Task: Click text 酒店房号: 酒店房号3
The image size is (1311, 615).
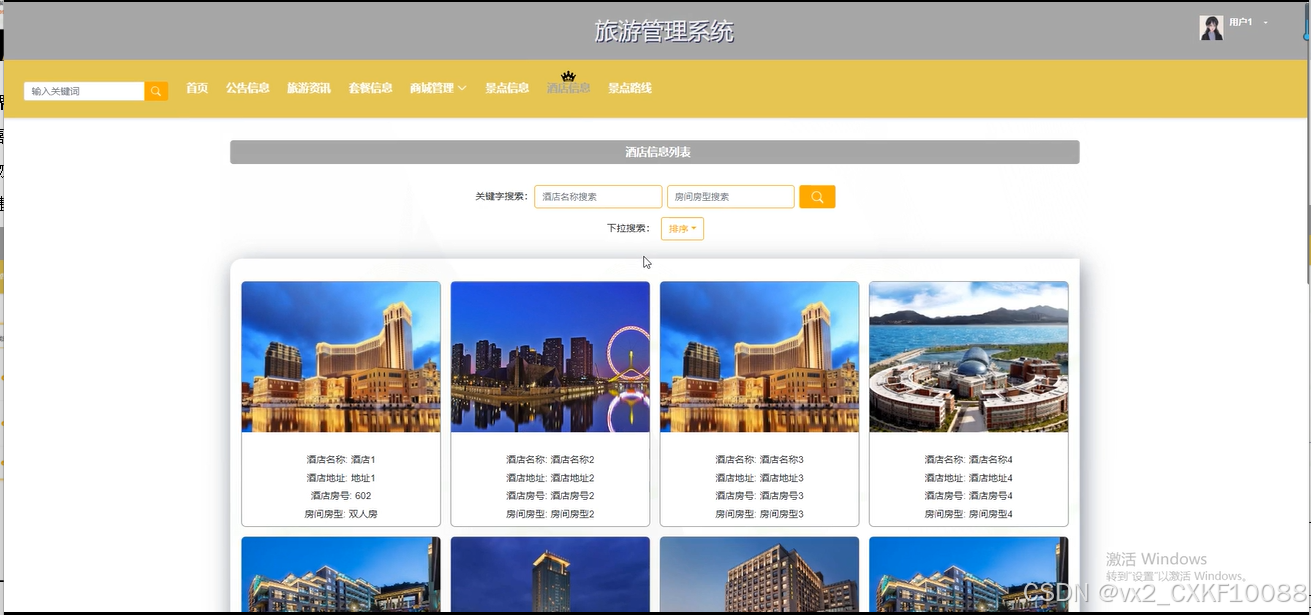Action: click(x=759, y=496)
